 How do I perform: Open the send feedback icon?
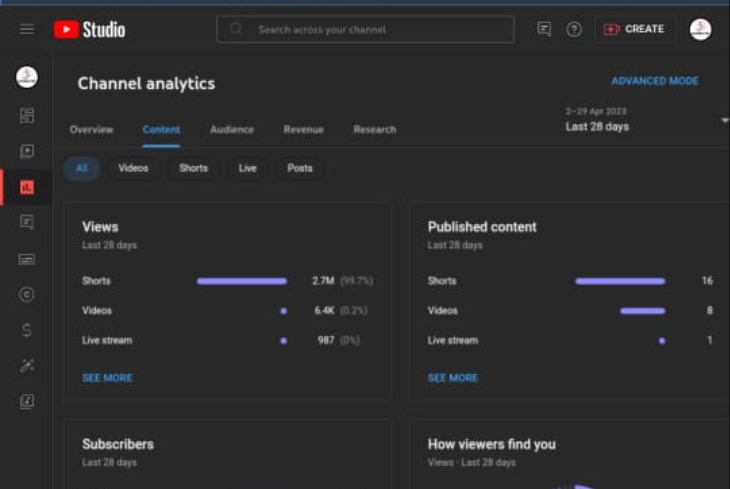(544, 29)
